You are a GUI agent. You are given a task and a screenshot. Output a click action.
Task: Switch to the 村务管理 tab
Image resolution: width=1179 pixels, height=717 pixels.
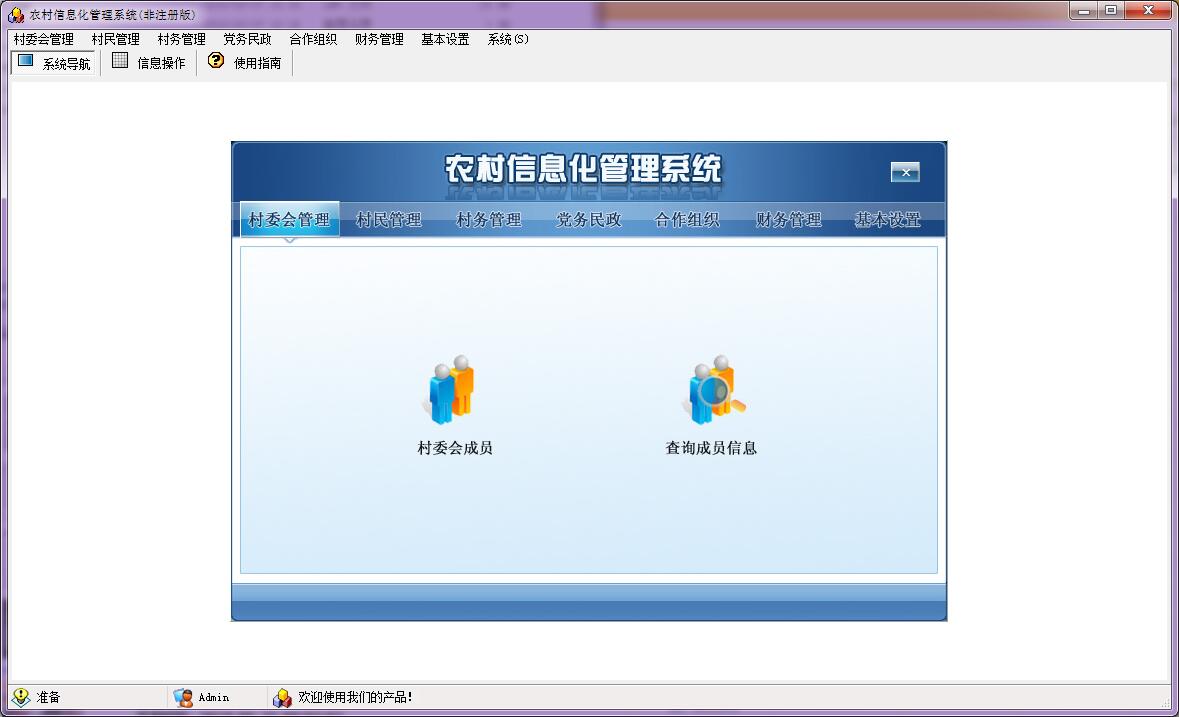pos(489,219)
